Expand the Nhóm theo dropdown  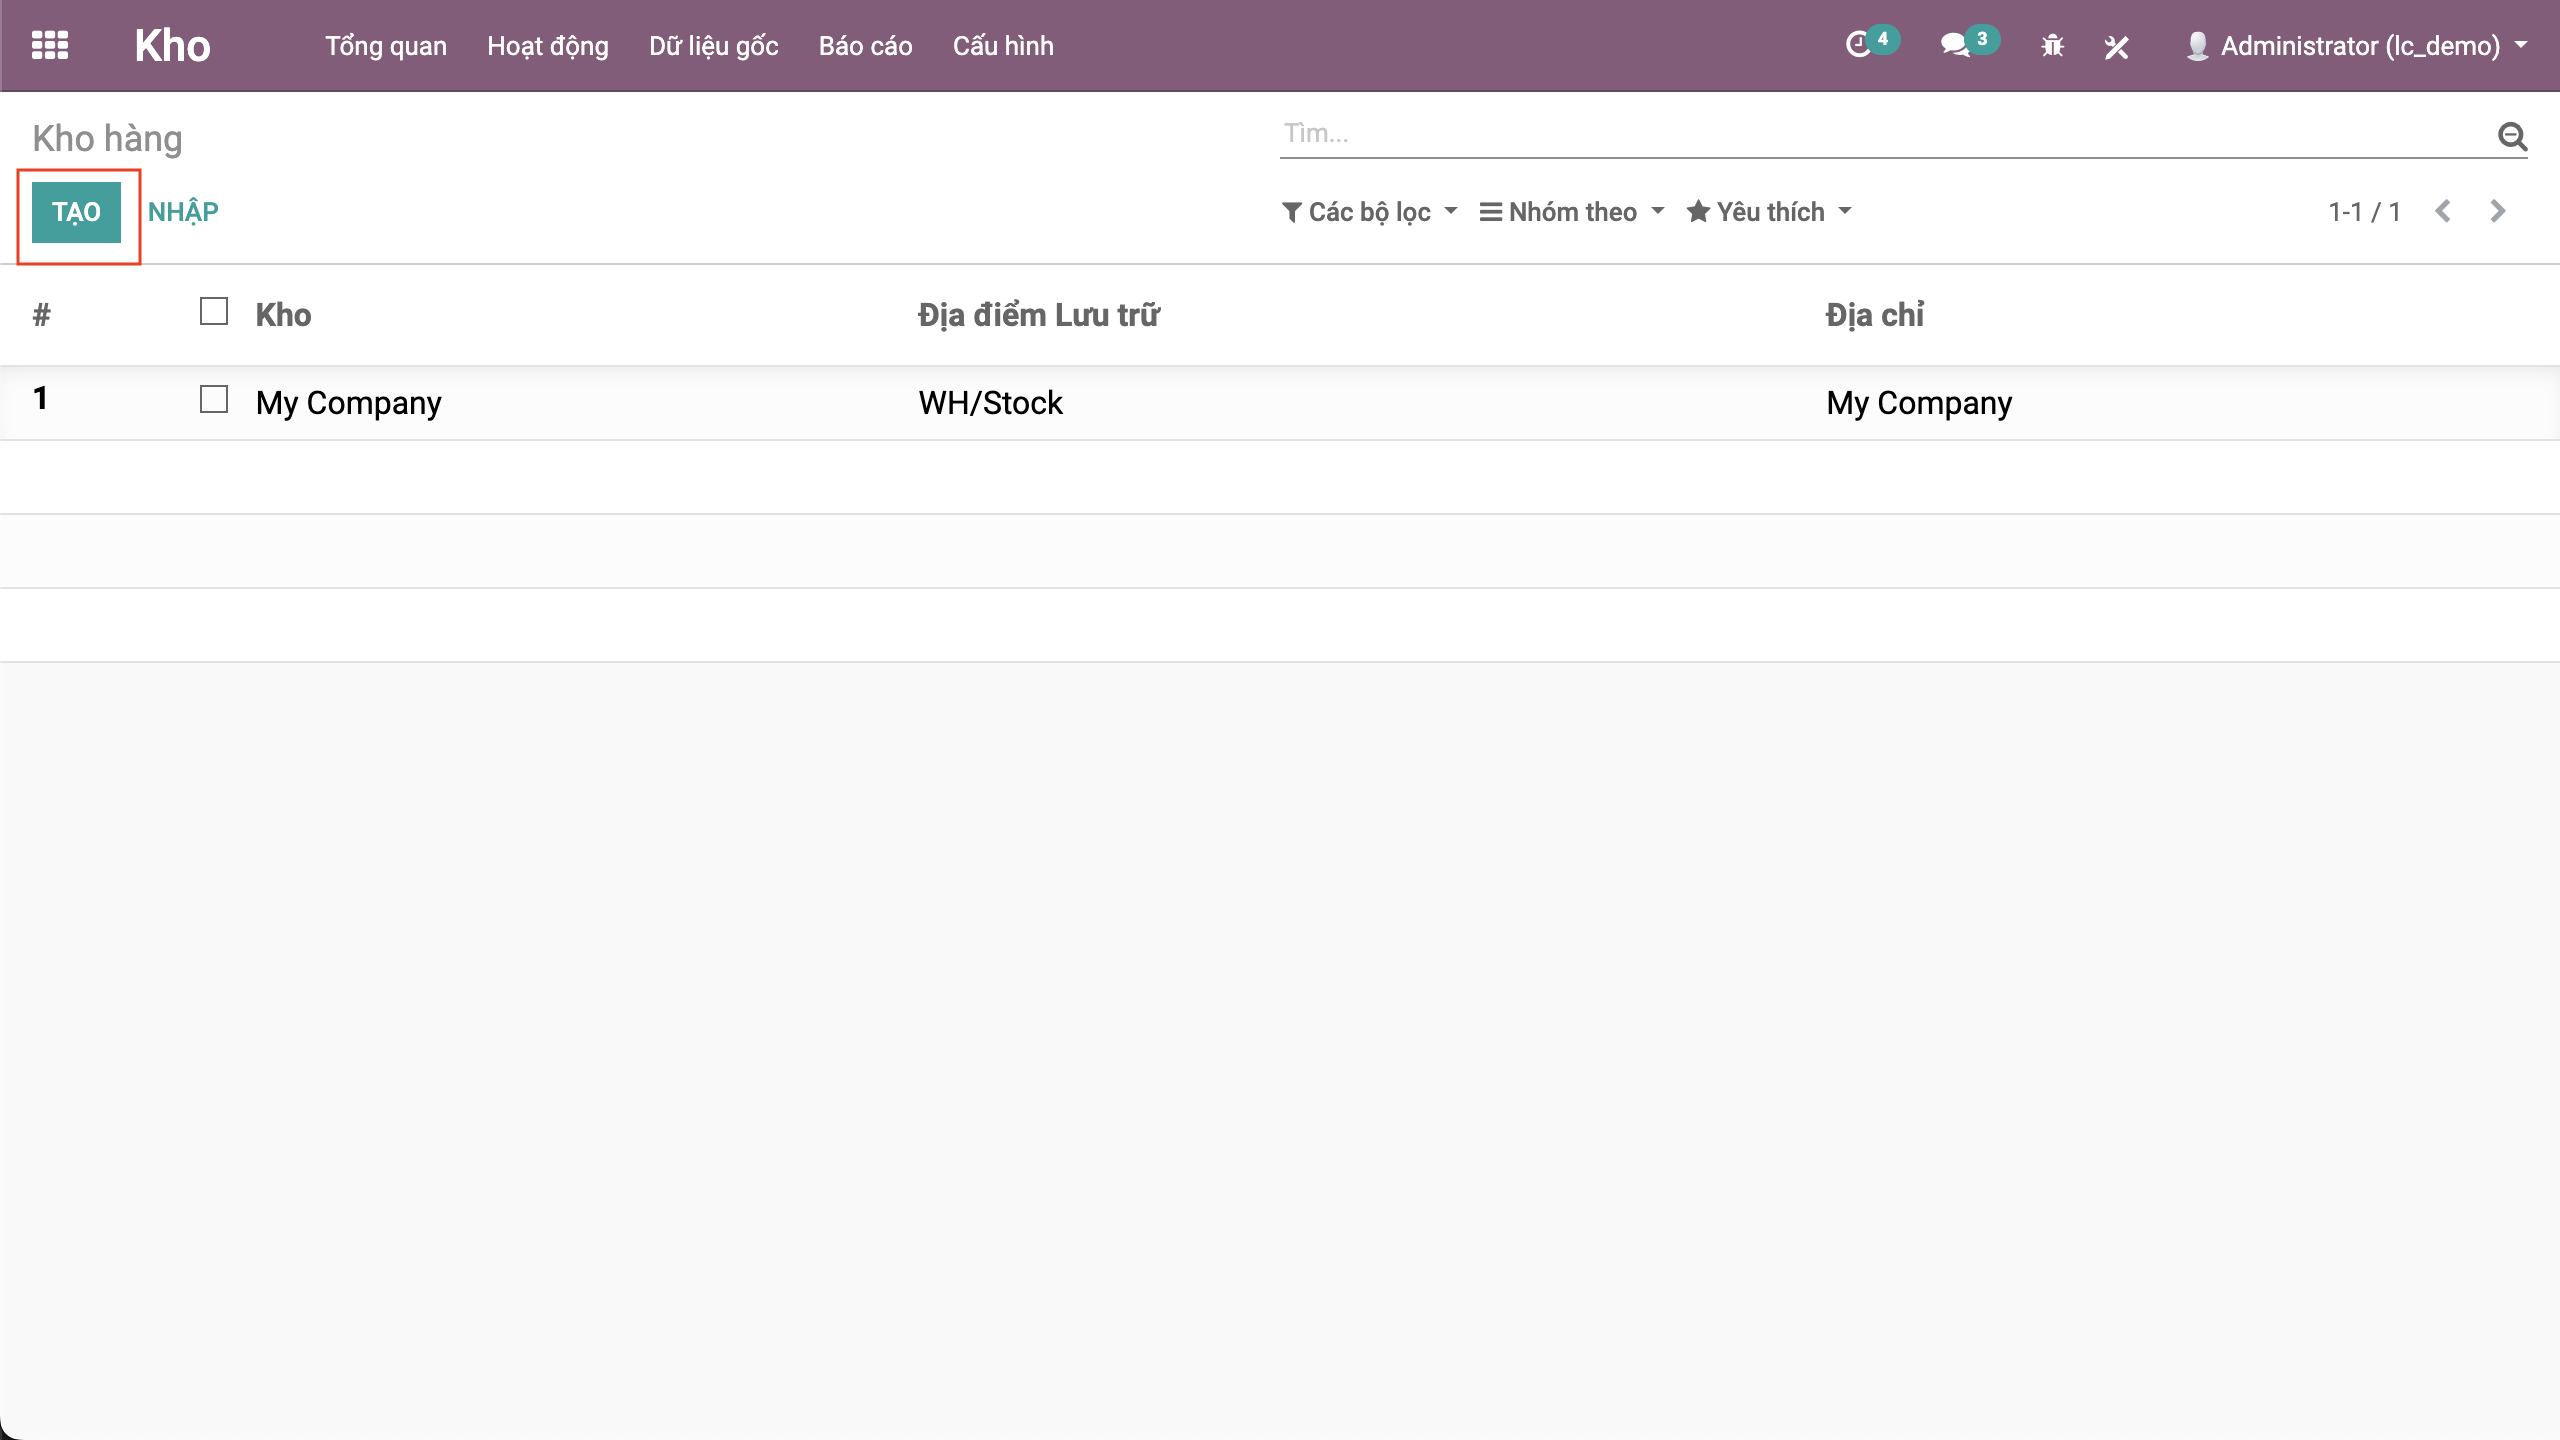click(x=1572, y=212)
